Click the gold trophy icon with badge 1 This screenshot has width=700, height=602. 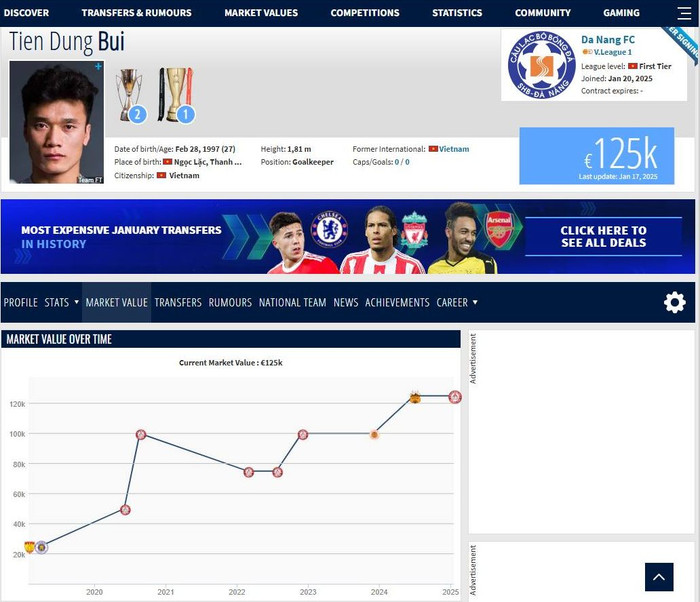(176, 95)
